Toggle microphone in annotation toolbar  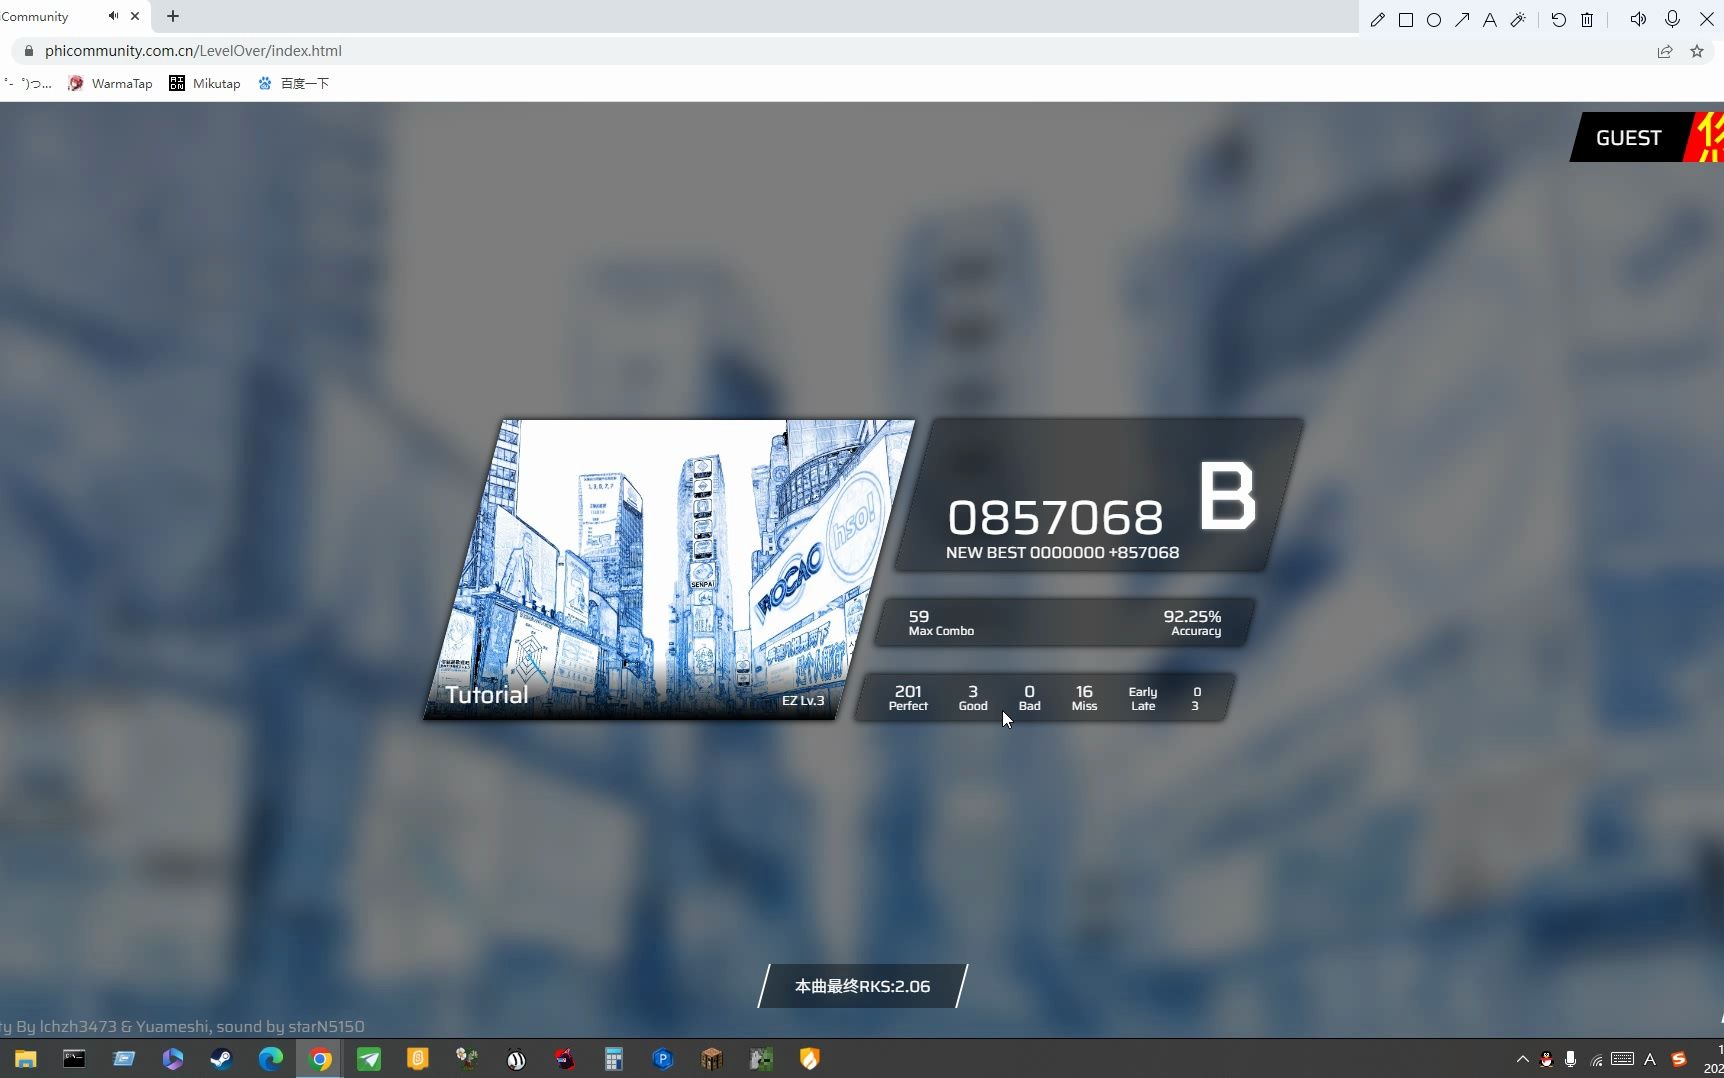[1672, 19]
